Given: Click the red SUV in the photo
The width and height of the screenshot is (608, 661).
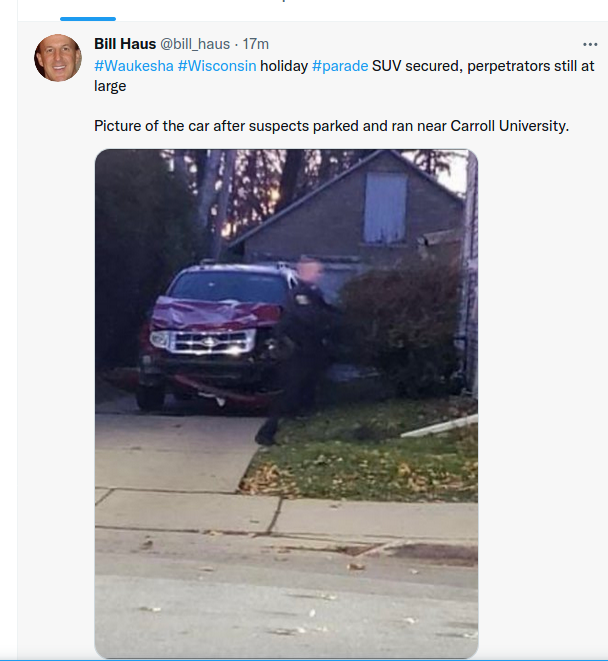Looking at the screenshot, I should pos(211,335).
